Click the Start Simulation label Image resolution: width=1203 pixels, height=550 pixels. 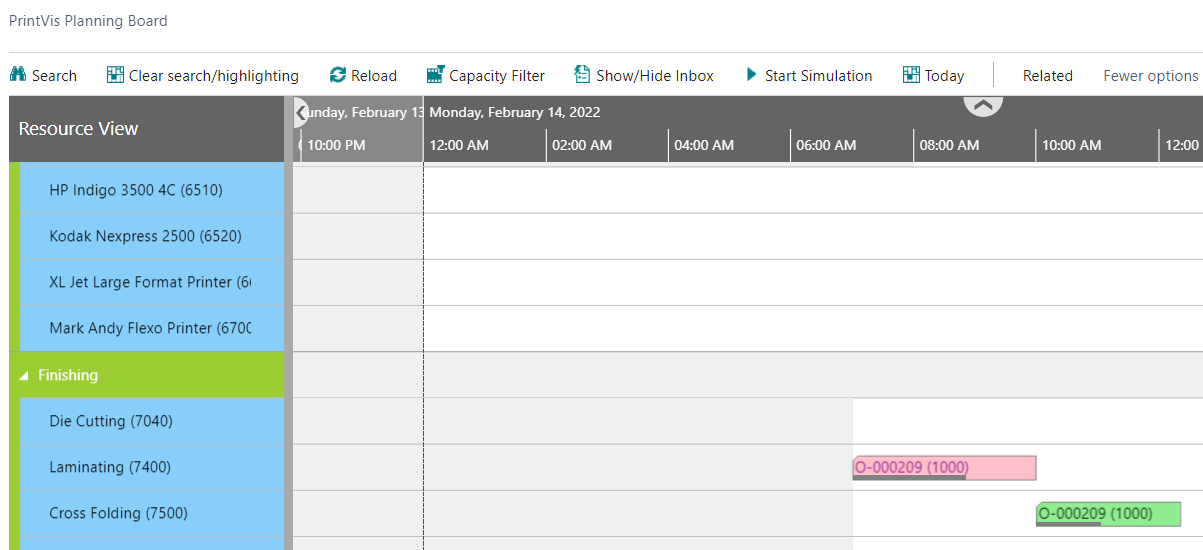pos(818,76)
